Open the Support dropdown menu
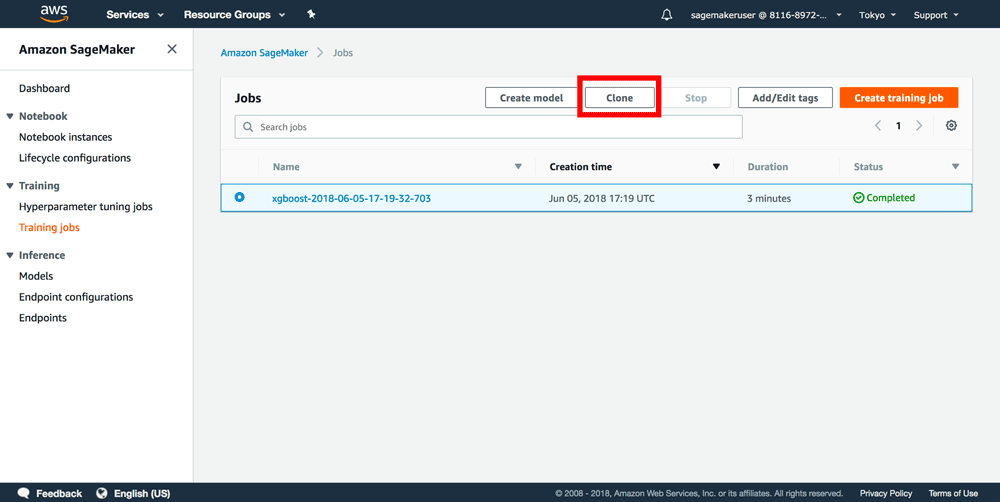 coord(936,15)
